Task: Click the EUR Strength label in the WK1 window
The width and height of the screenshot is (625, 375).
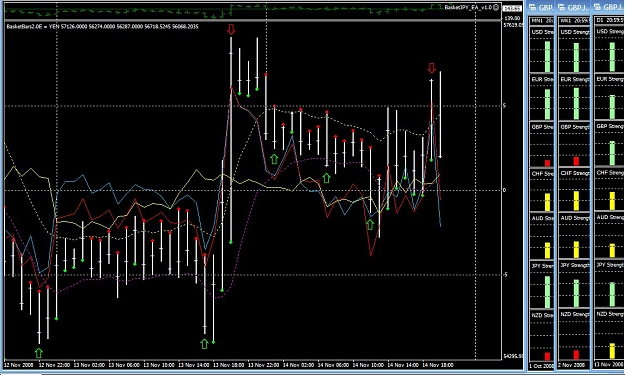Action: pyautogui.click(x=574, y=79)
